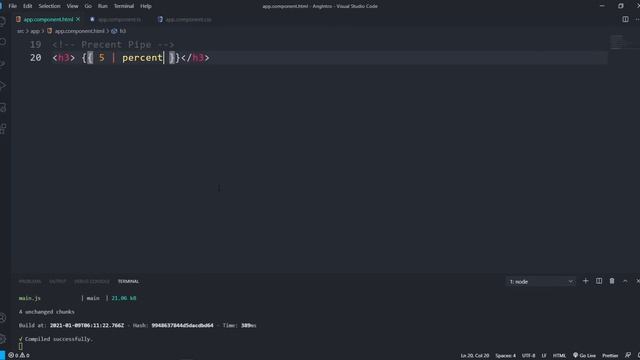The image size is (640, 360).
Task: Open the Run menu
Action: click(102, 6)
